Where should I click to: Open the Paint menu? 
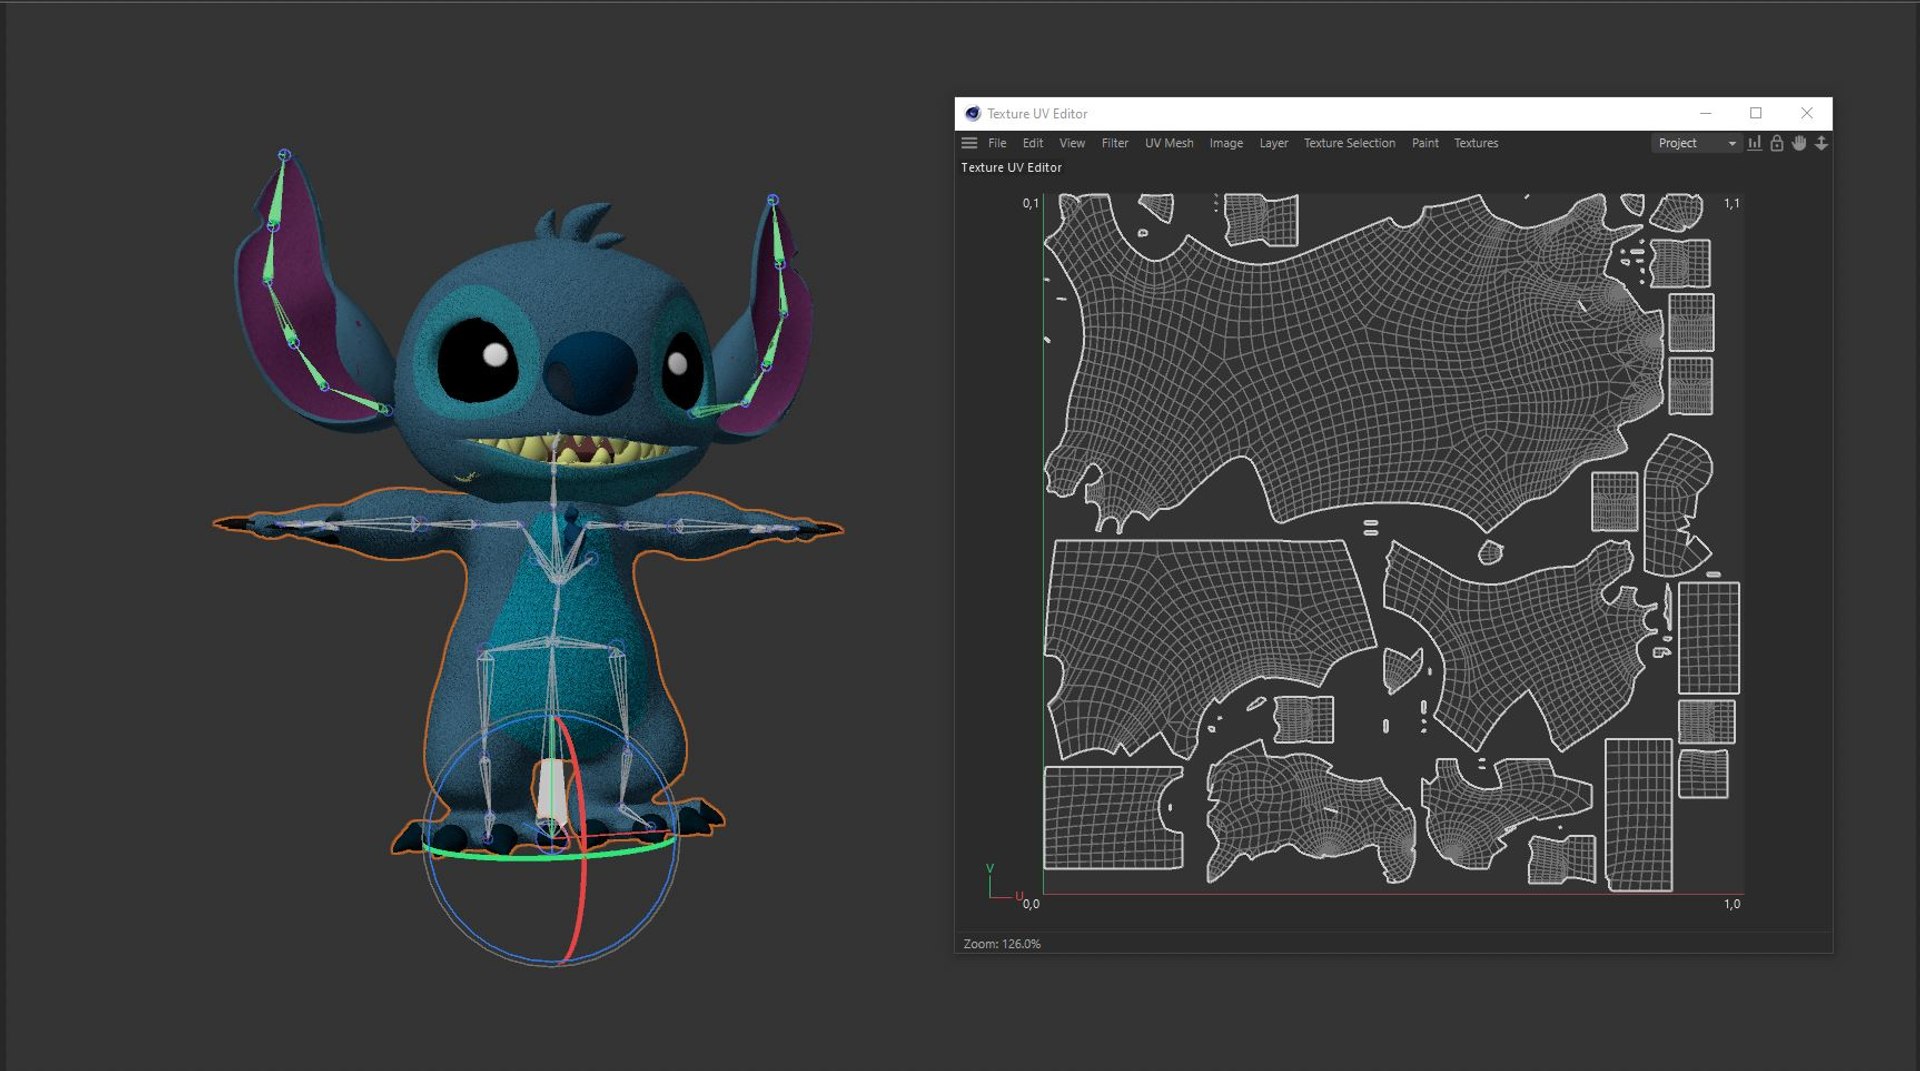(x=1425, y=143)
